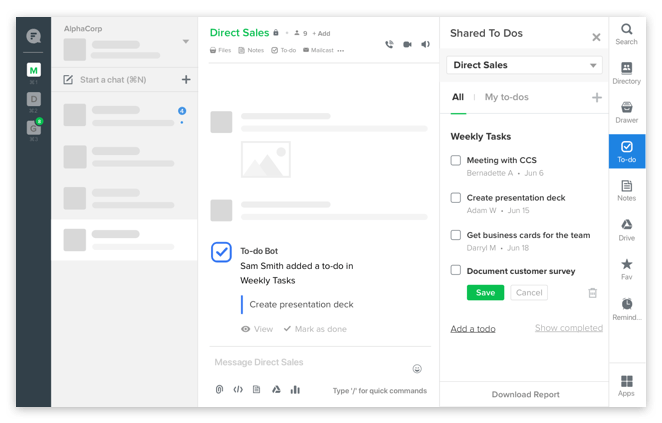662x423 pixels.
Task: Open the chat with 4 unread messages
Action: (x=124, y=115)
